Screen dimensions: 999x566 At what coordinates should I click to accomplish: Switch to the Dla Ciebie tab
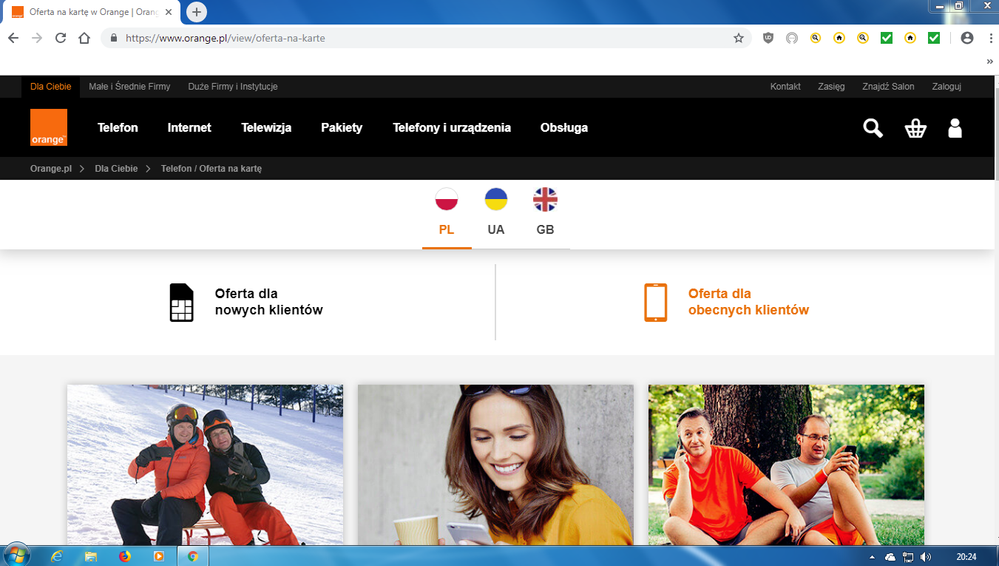[51, 87]
